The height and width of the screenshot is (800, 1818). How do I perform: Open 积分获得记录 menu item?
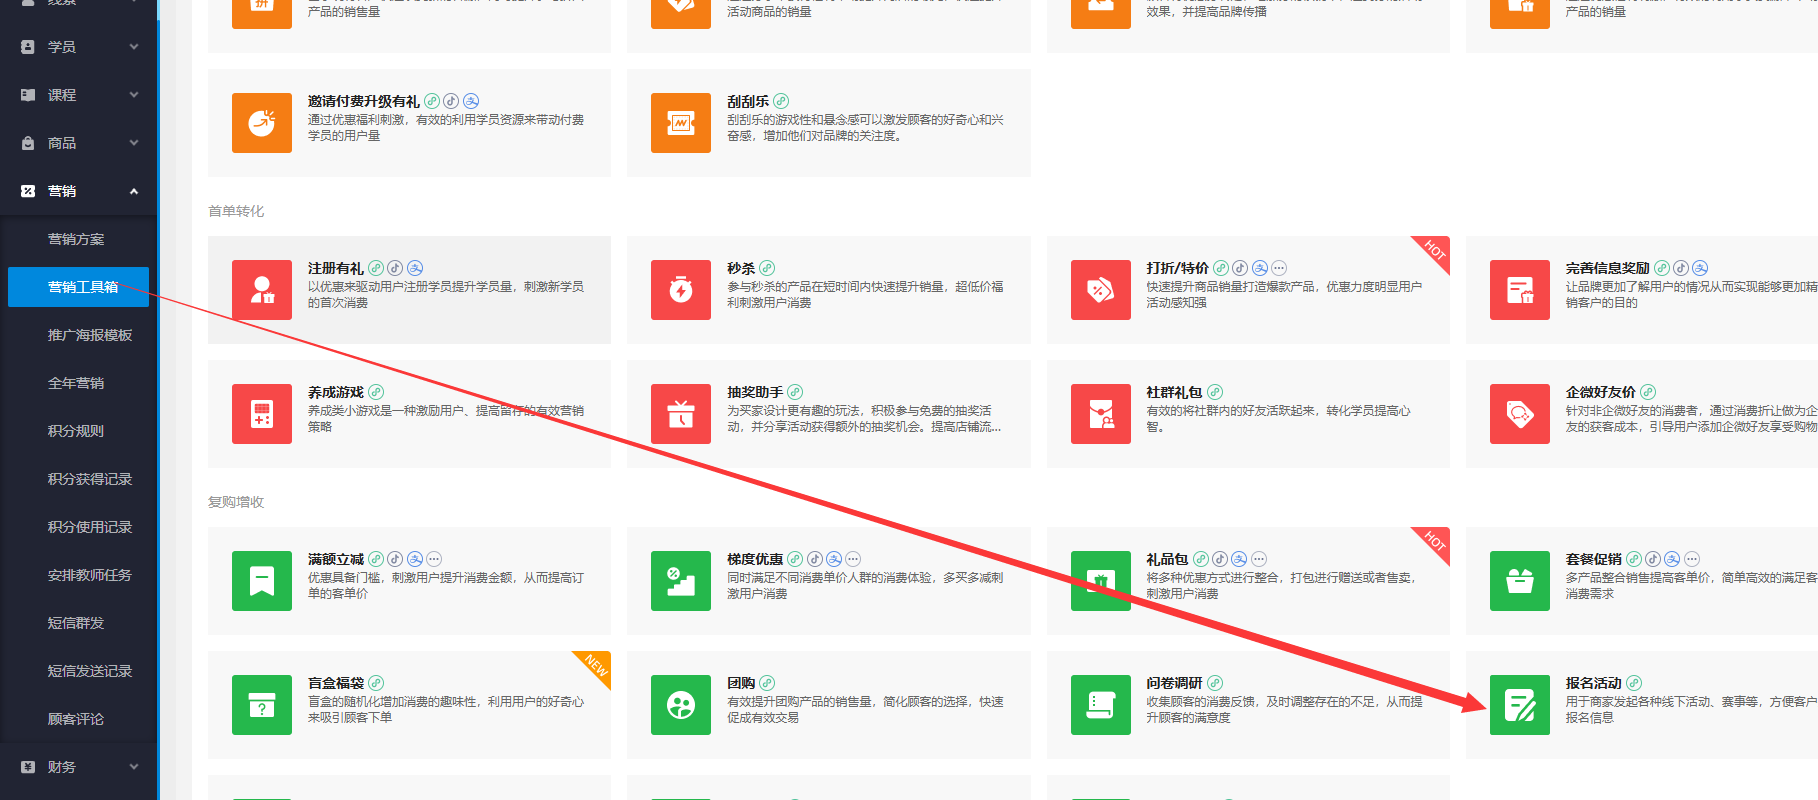coord(90,479)
